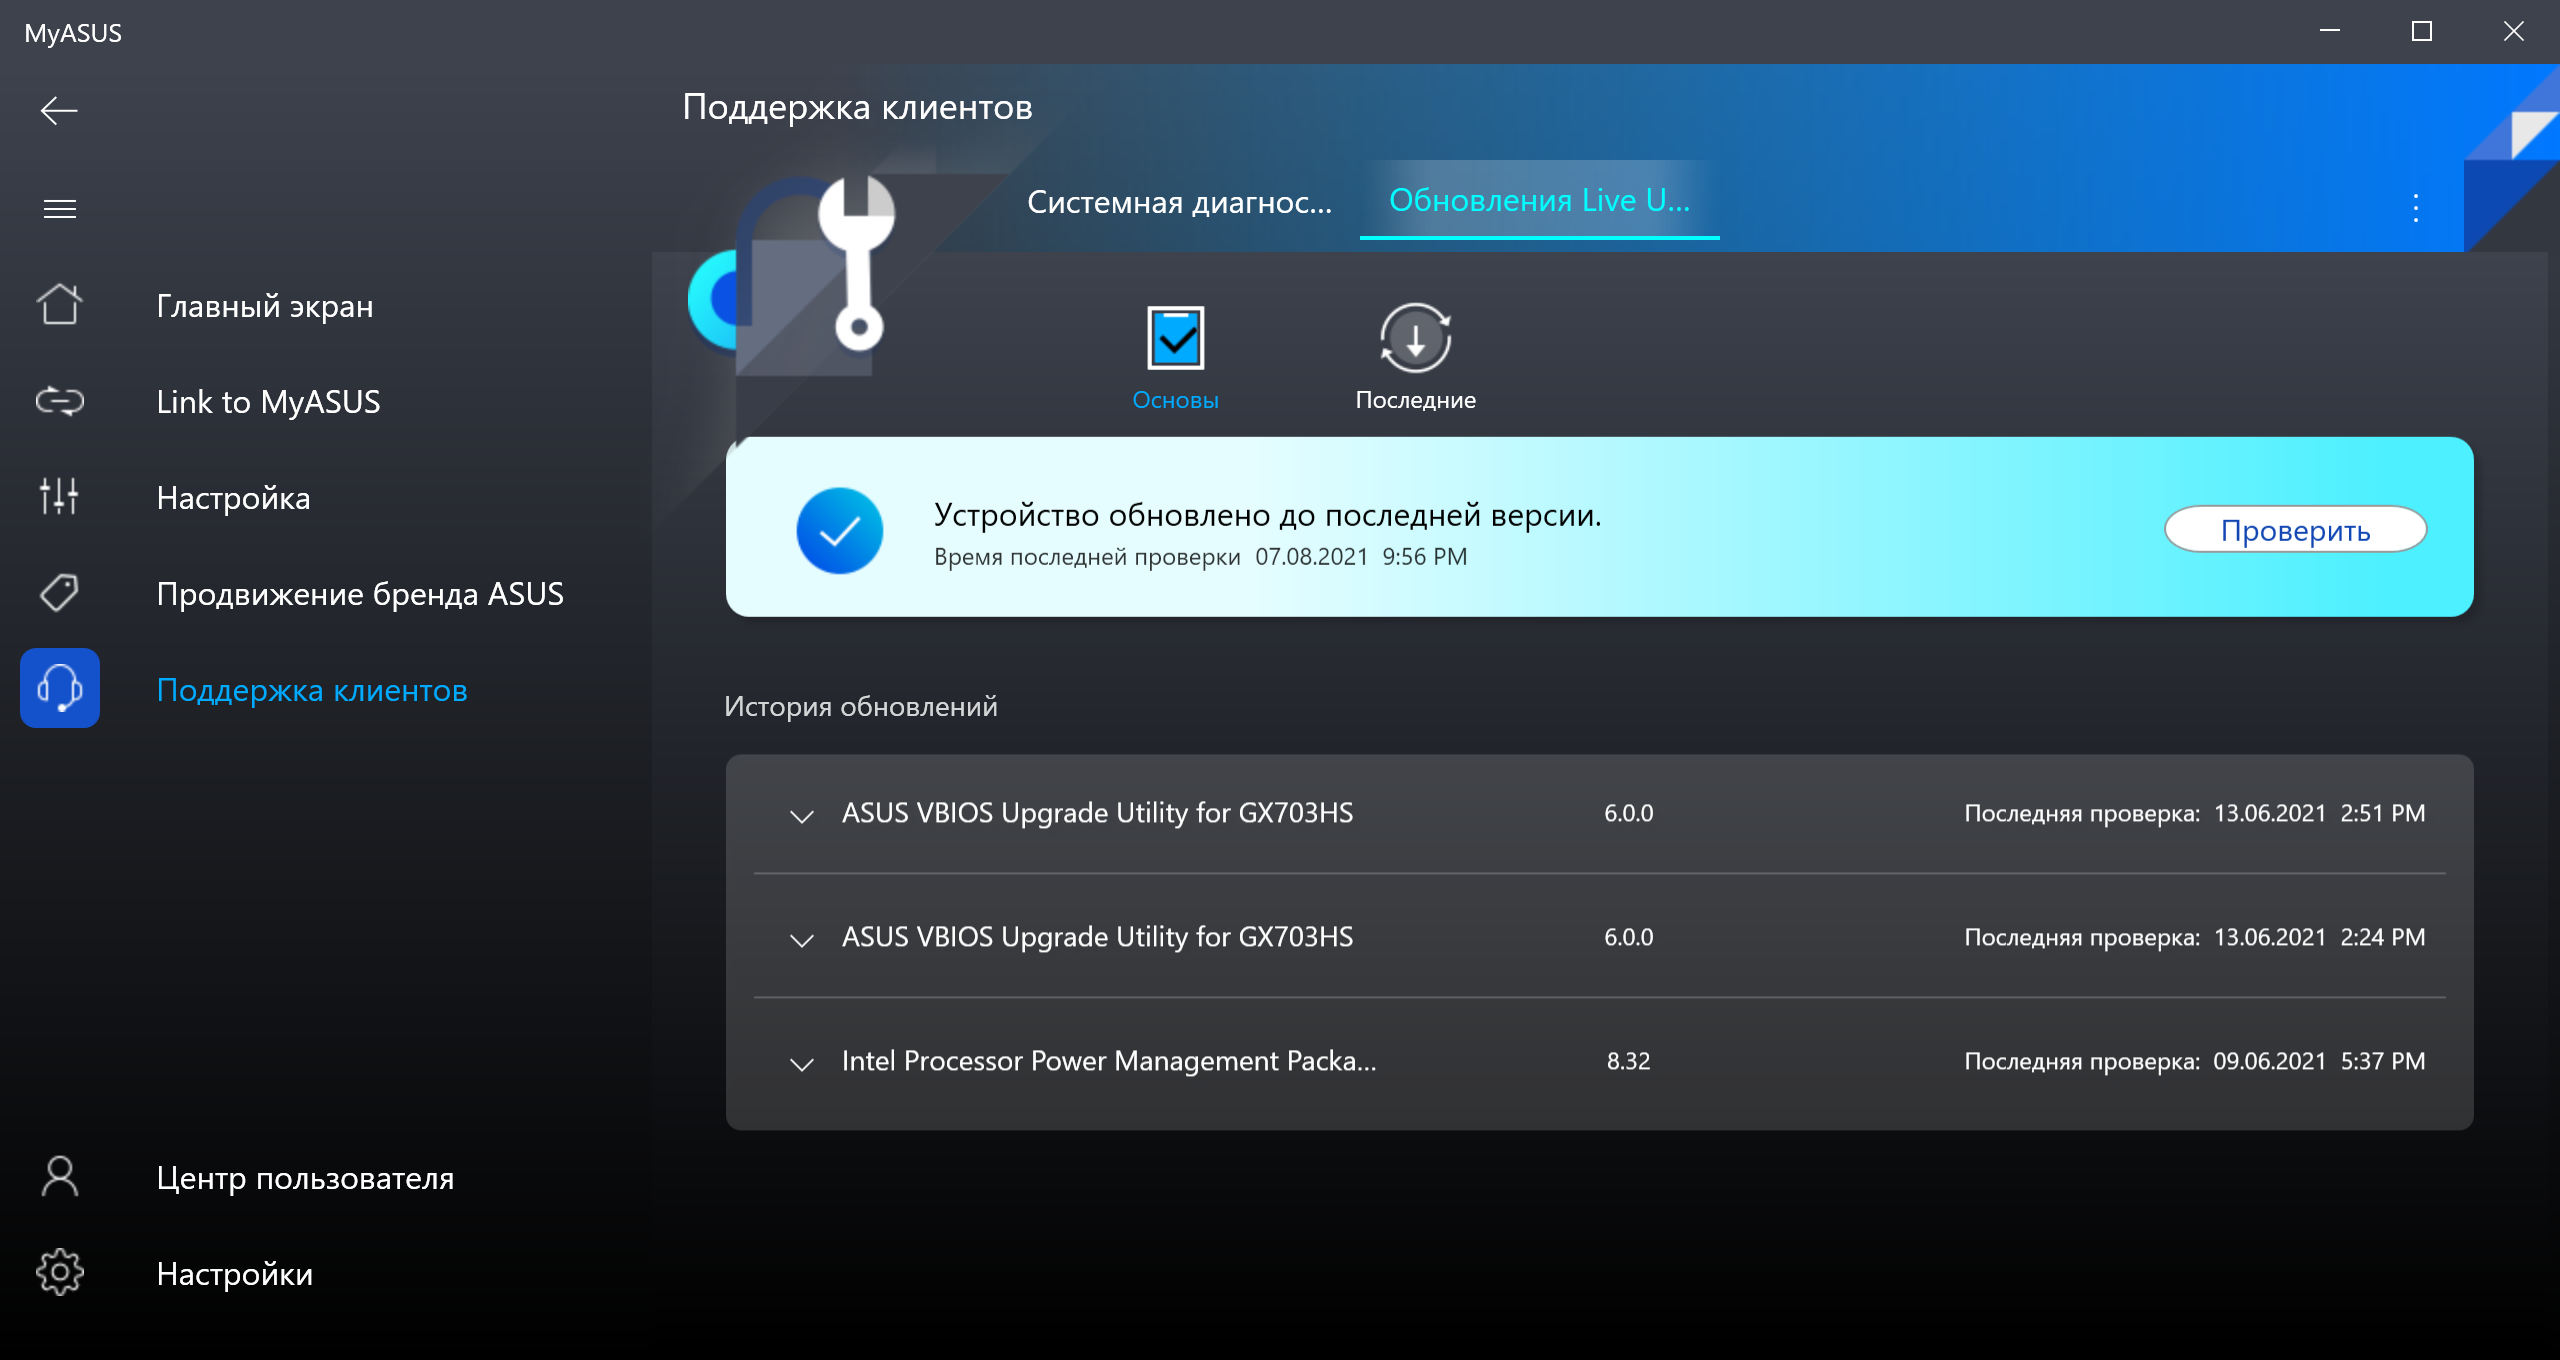This screenshot has height=1360, width=2560.
Task: Open the Центр пользователя profile icon
Action: click(59, 1177)
